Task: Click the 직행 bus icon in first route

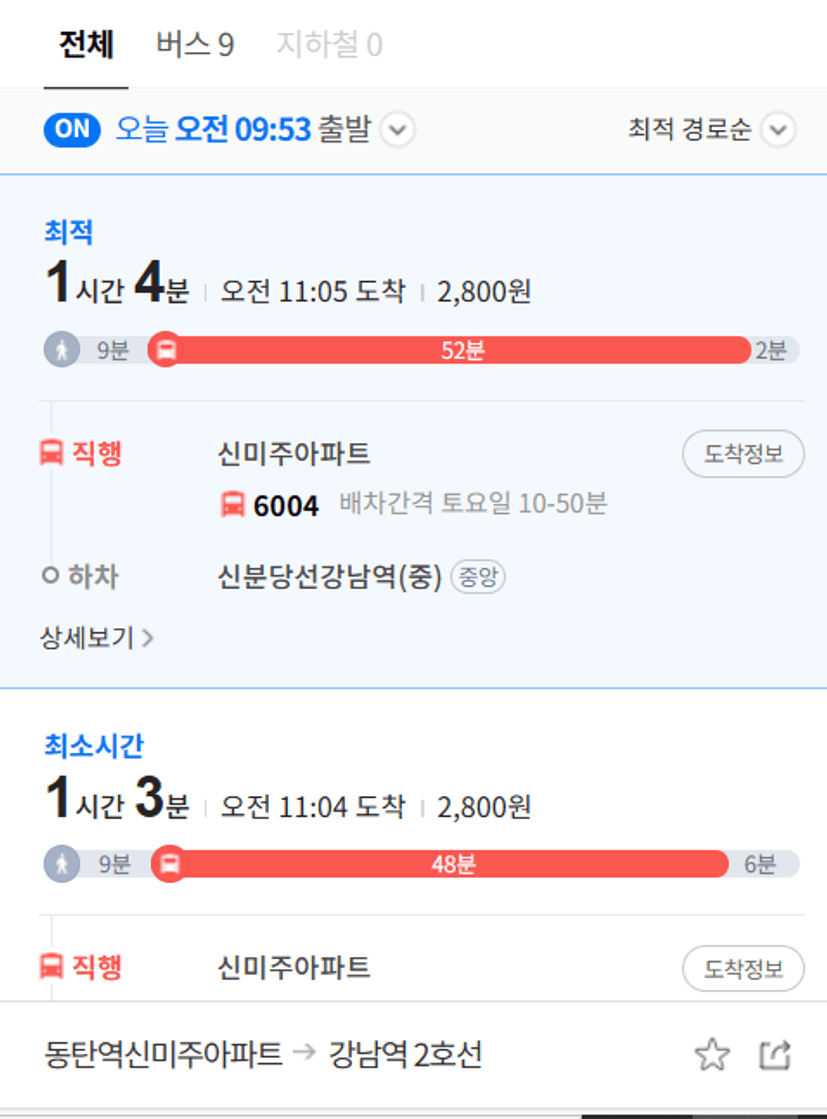Action: tap(51, 452)
